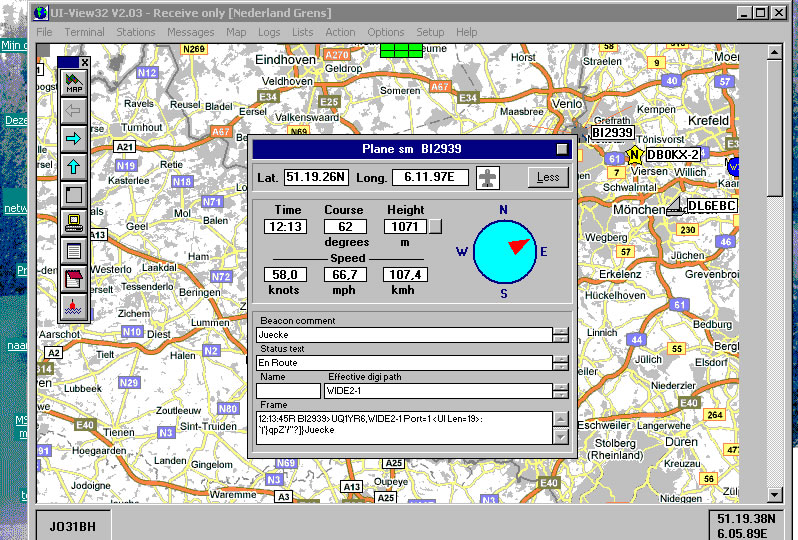798x540 pixels.
Task: Click the yellow star DB0KX-2 station
Action: pos(634,155)
